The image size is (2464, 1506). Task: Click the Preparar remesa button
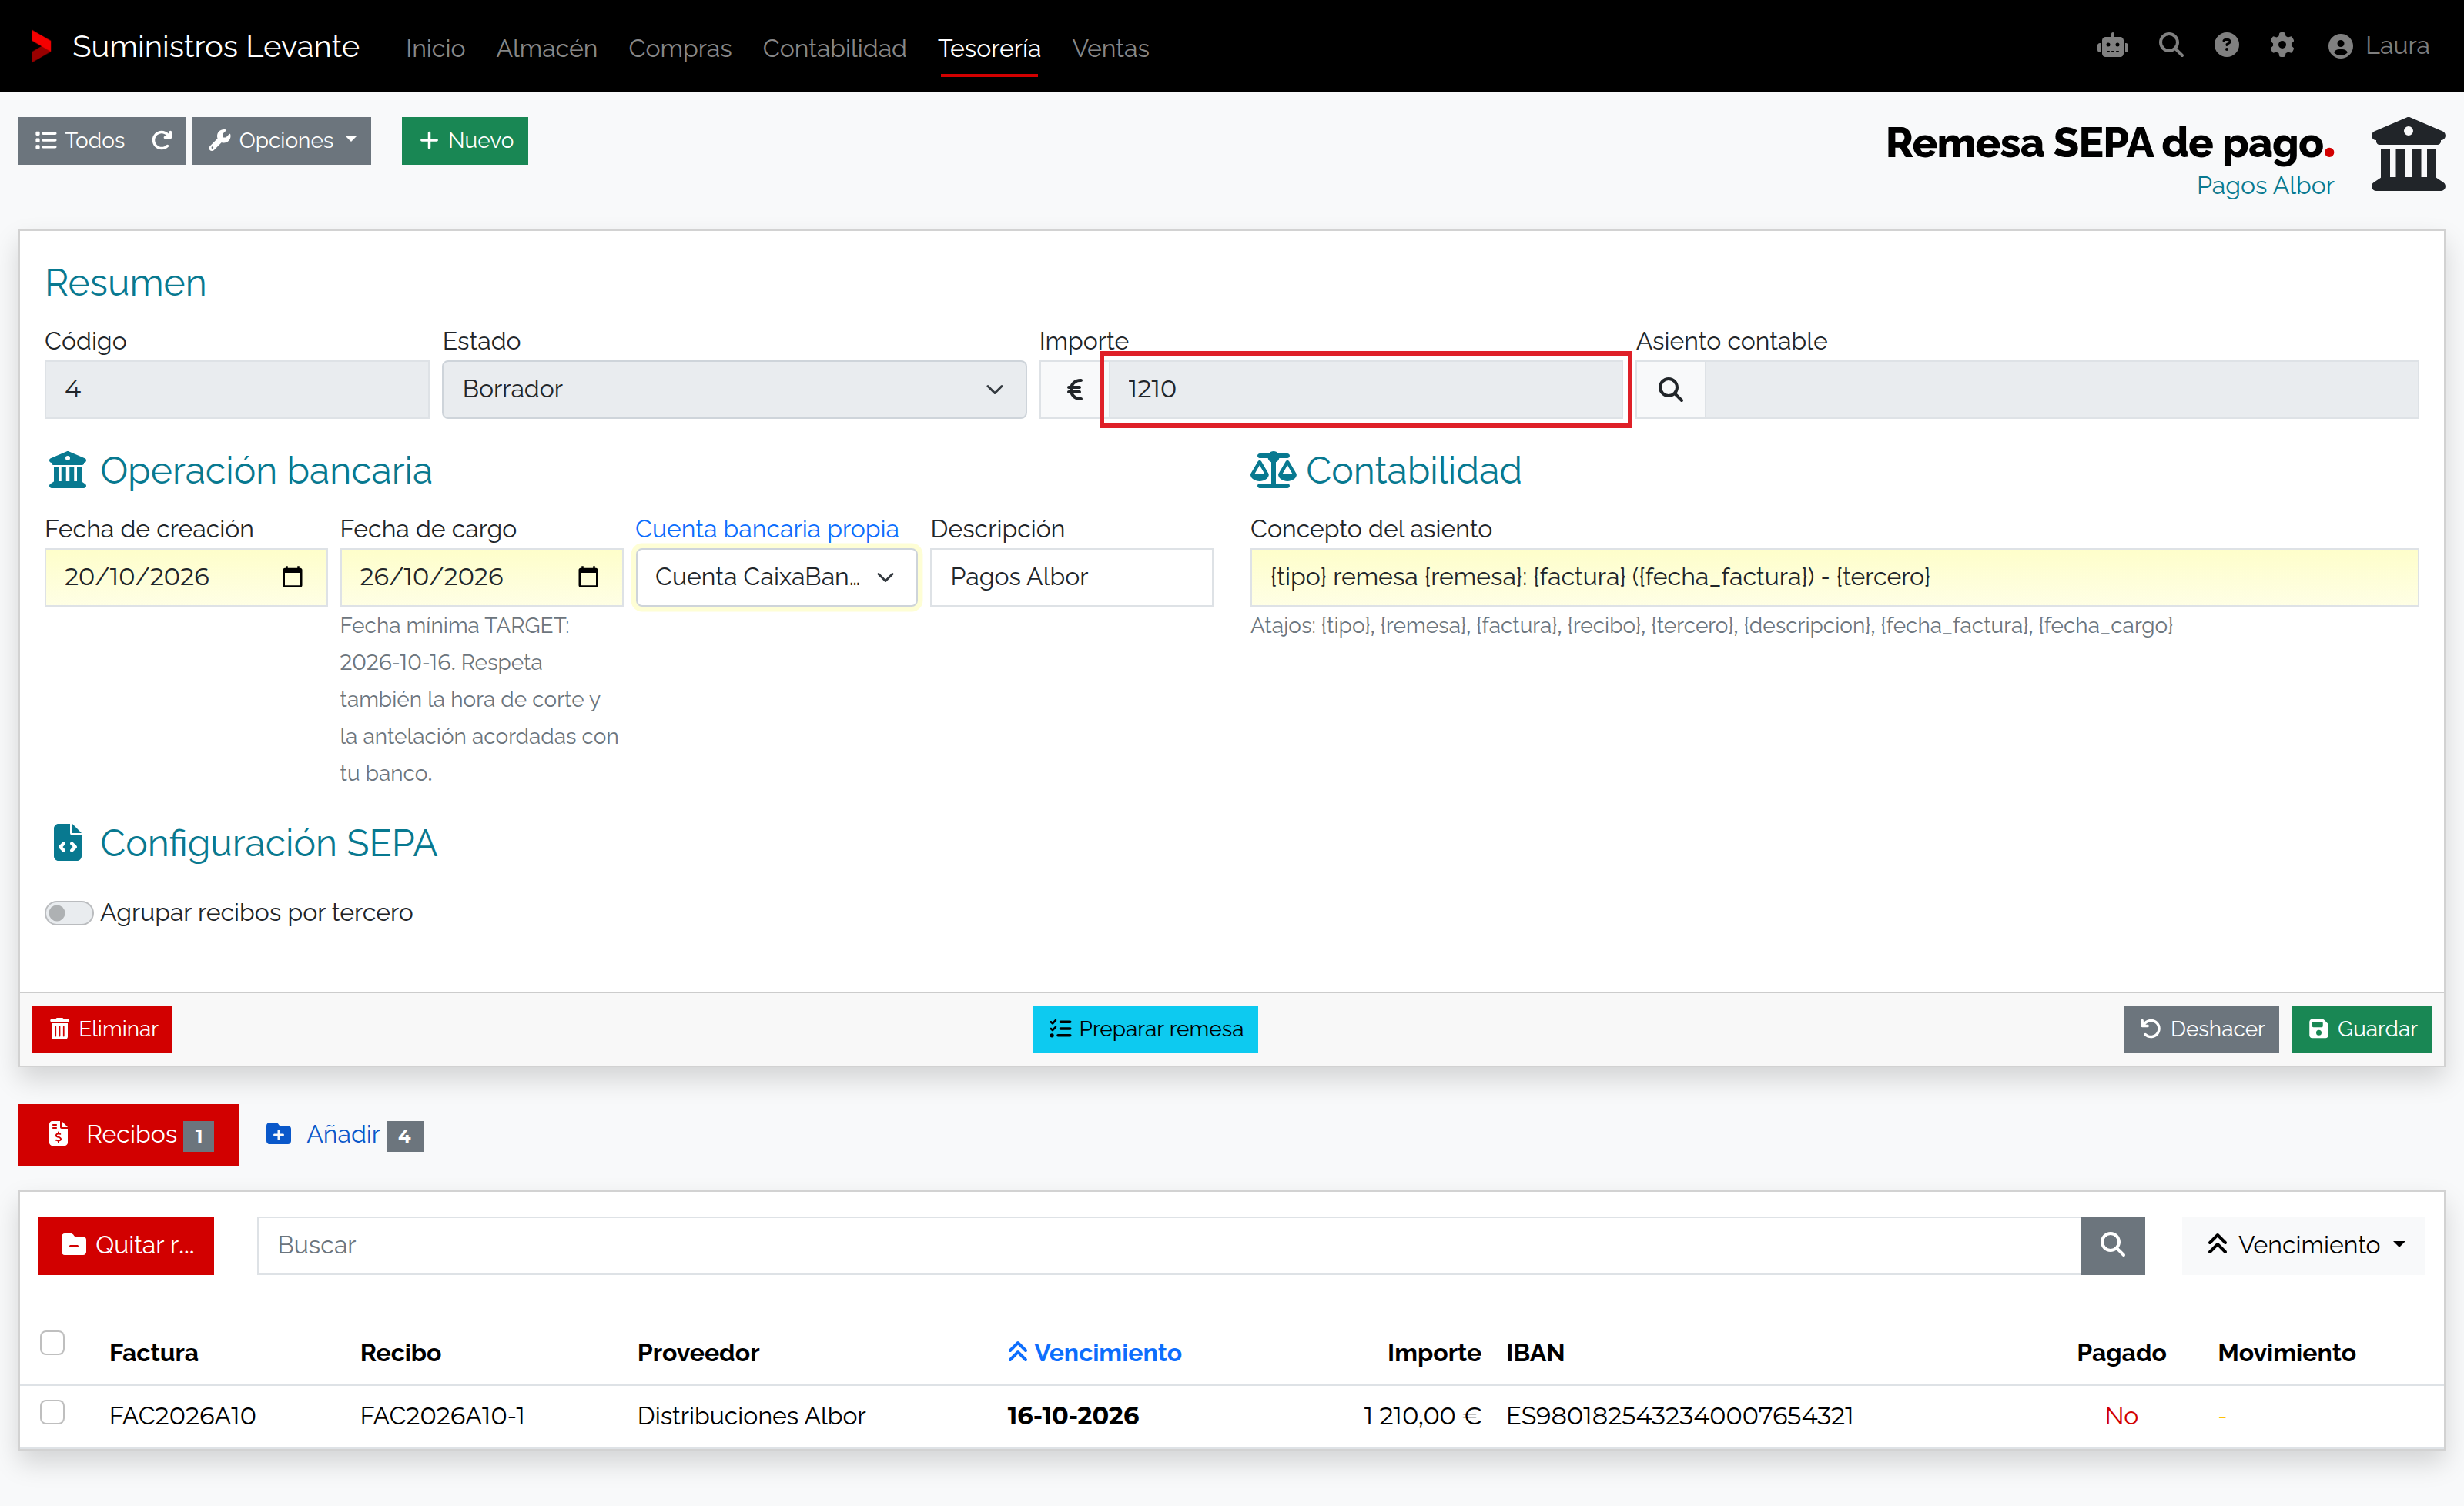(x=1145, y=1029)
